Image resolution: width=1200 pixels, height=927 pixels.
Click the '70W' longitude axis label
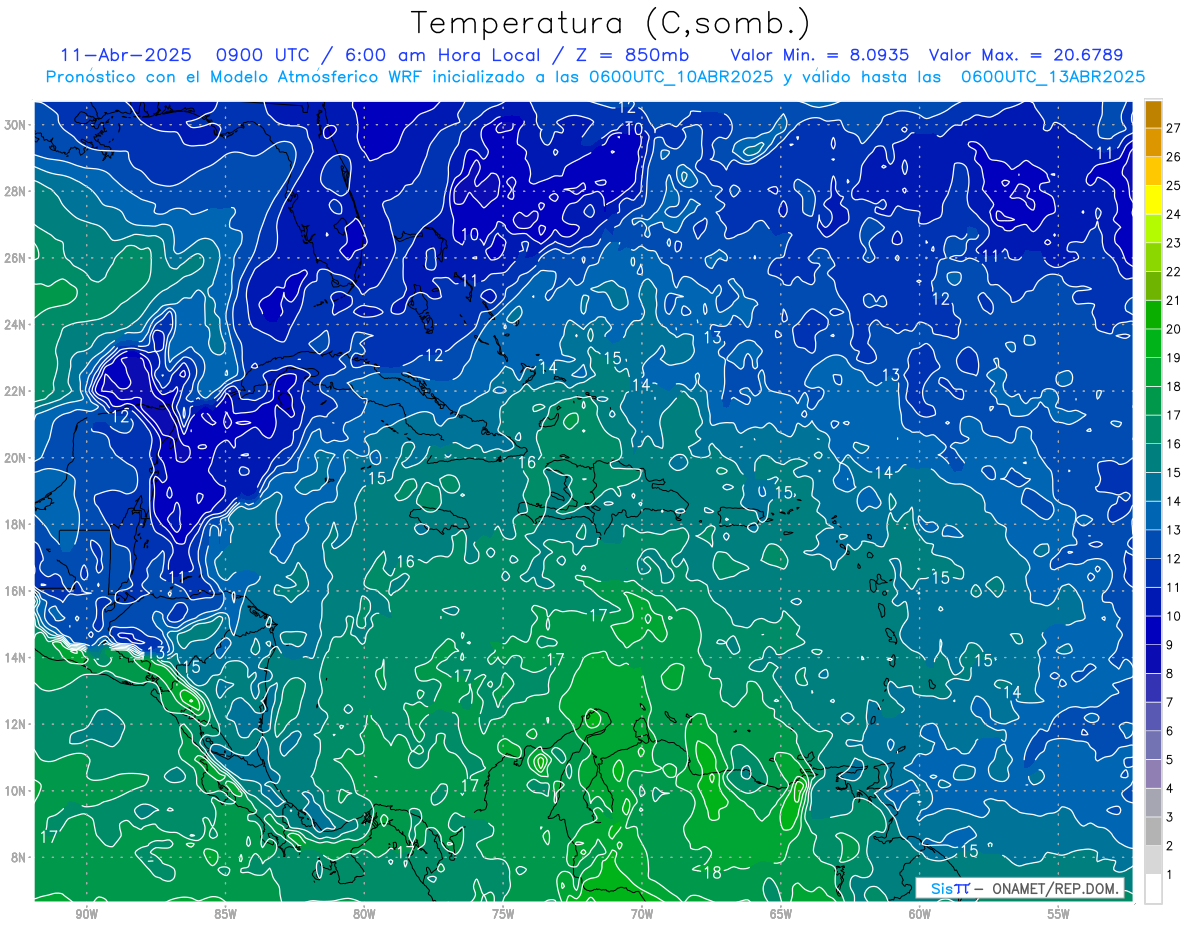642,914
